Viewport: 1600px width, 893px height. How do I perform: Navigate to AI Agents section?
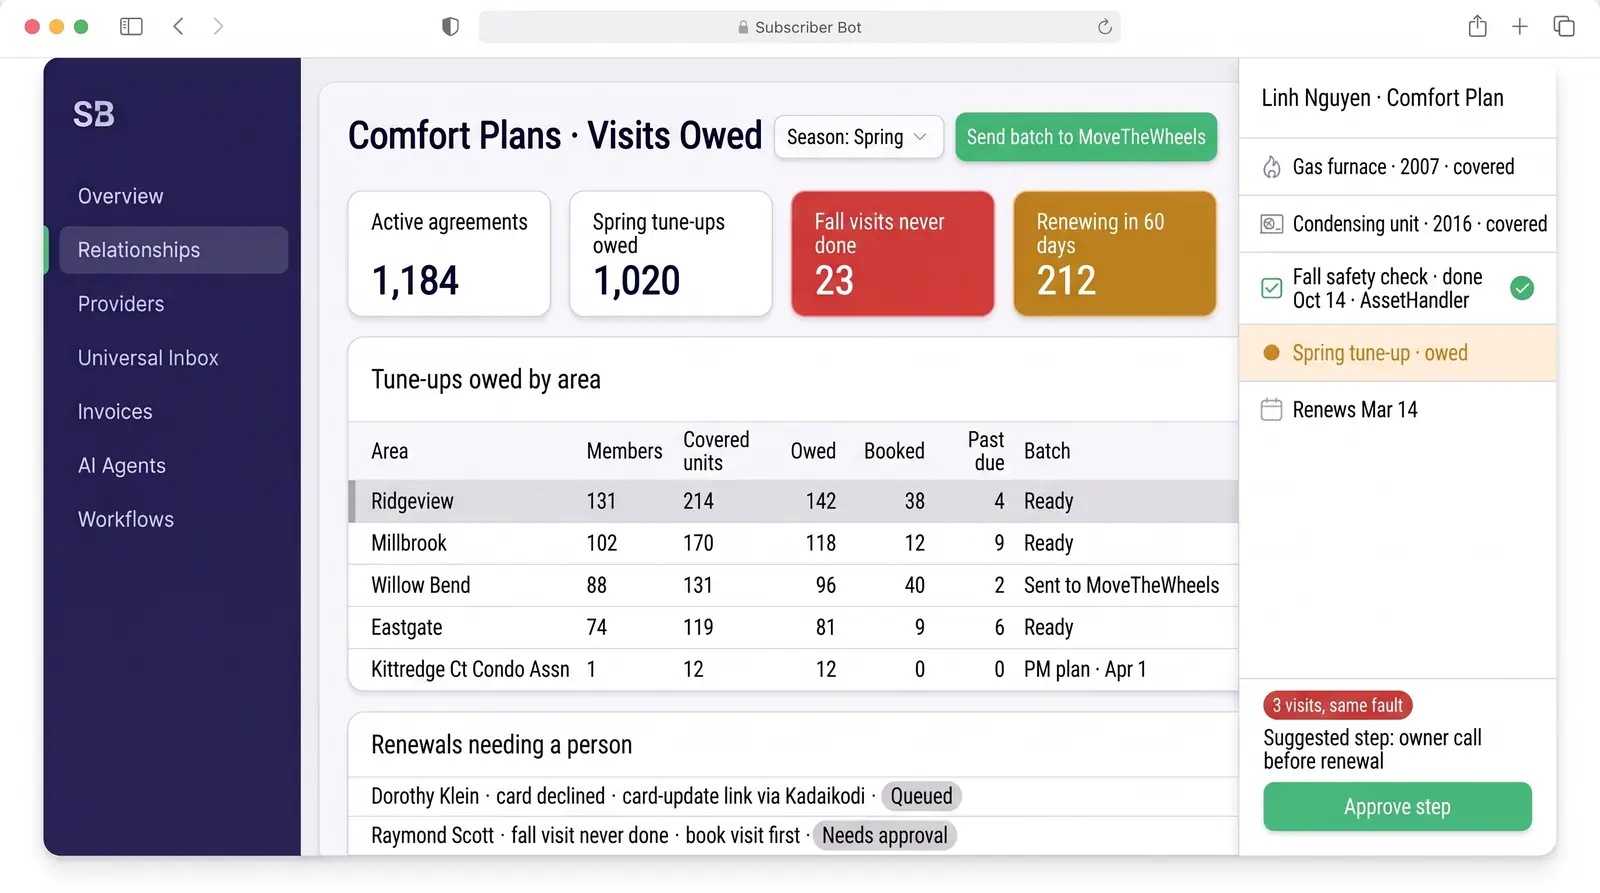point(122,466)
